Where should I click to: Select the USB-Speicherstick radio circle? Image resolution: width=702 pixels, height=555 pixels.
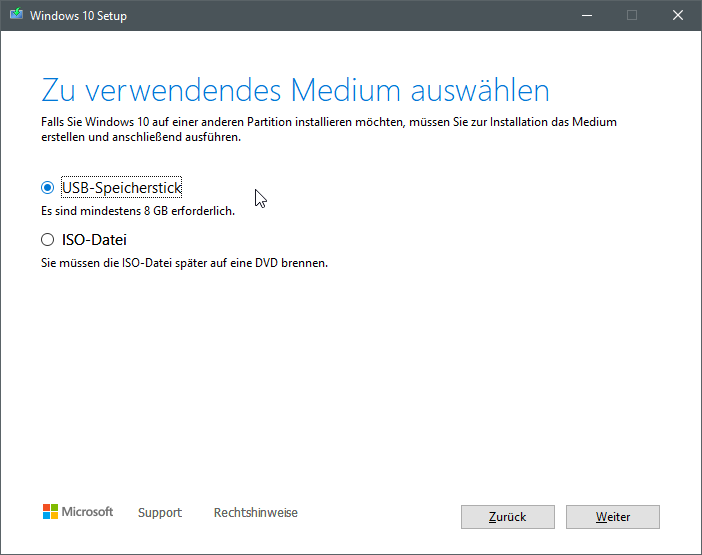[x=47, y=187]
